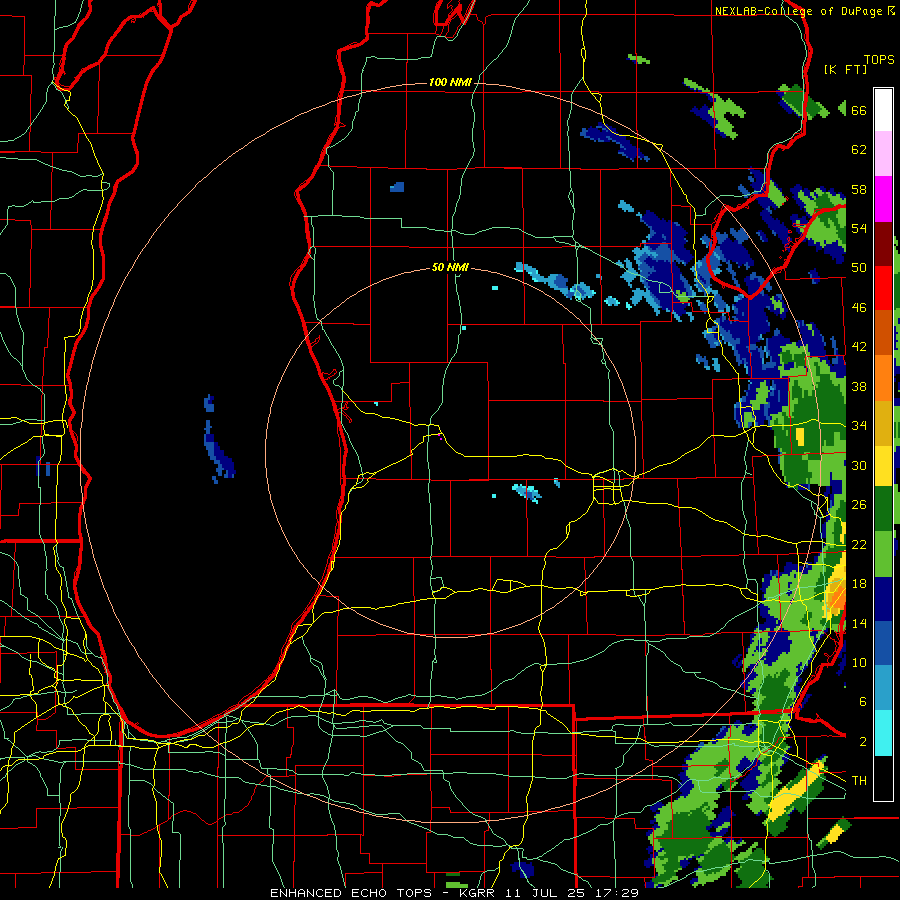The width and height of the screenshot is (900, 900).
Task: Click the 'ENHANCED ECHO TOPS - KGRR' caption
Action: (x=386, y=893)
